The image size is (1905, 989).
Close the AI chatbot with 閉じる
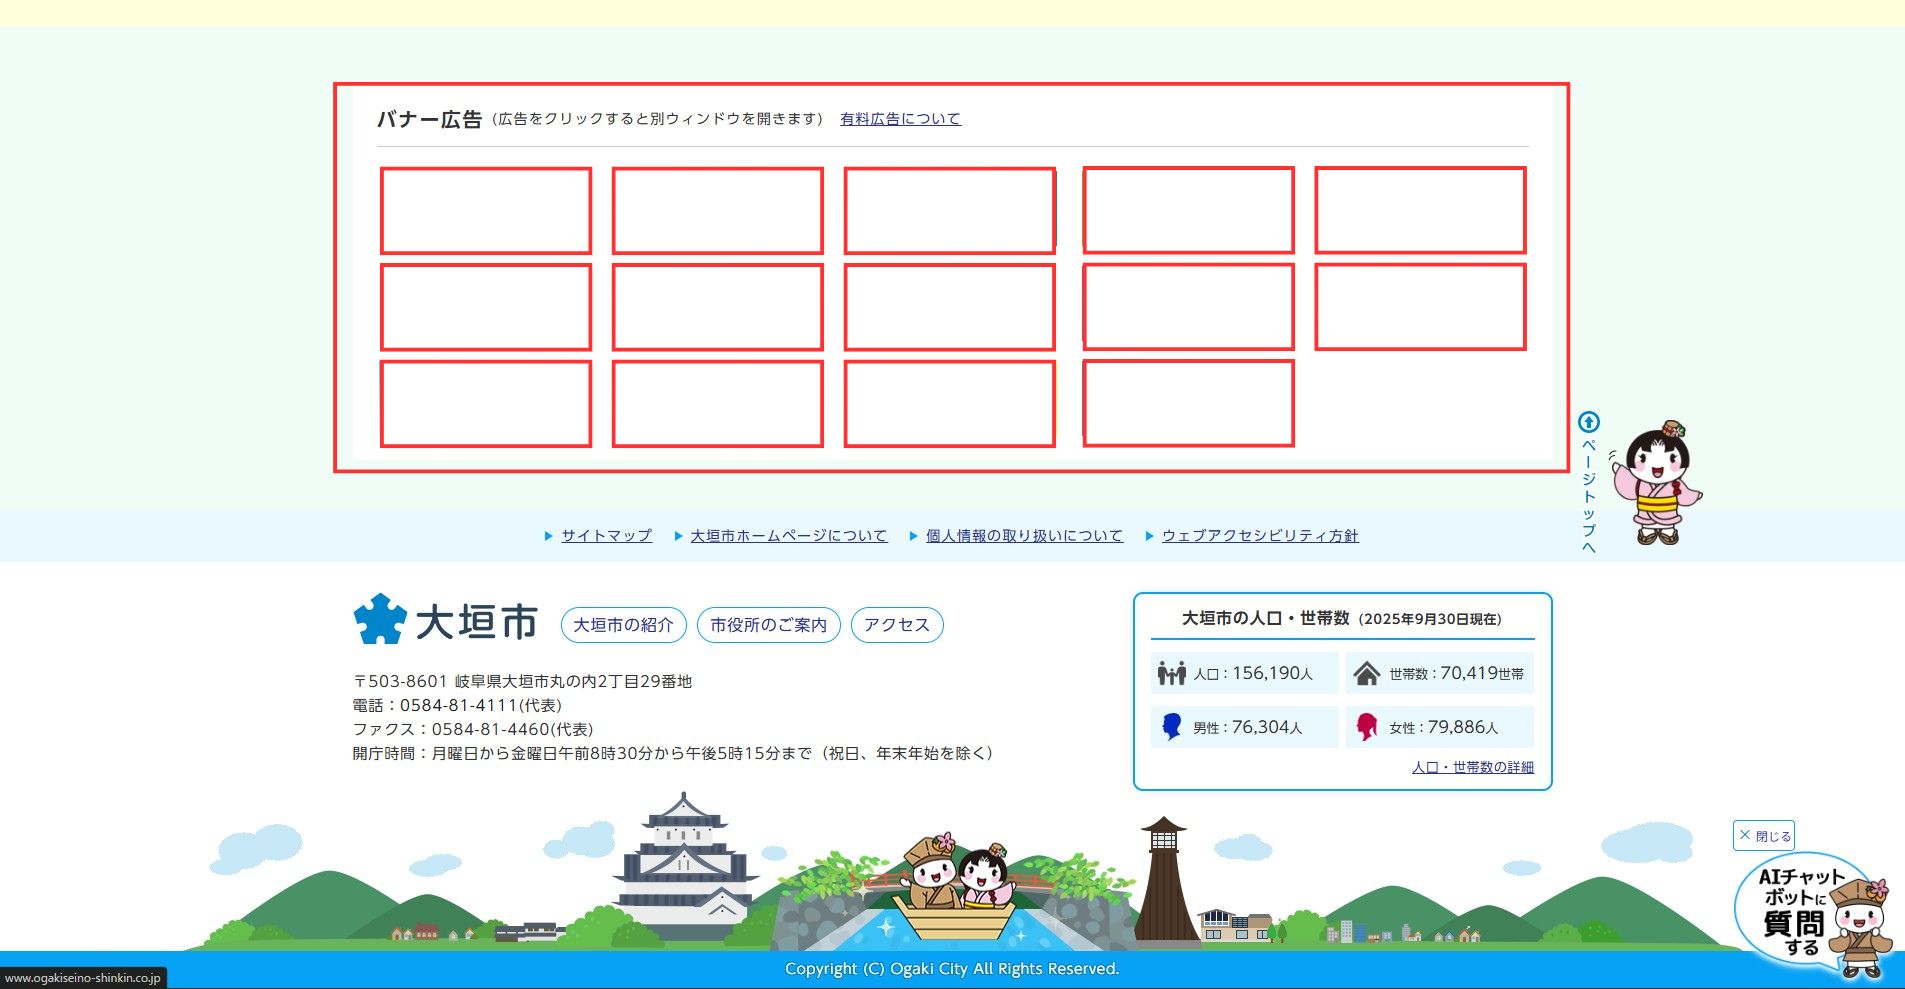(x=1764, y=836)
